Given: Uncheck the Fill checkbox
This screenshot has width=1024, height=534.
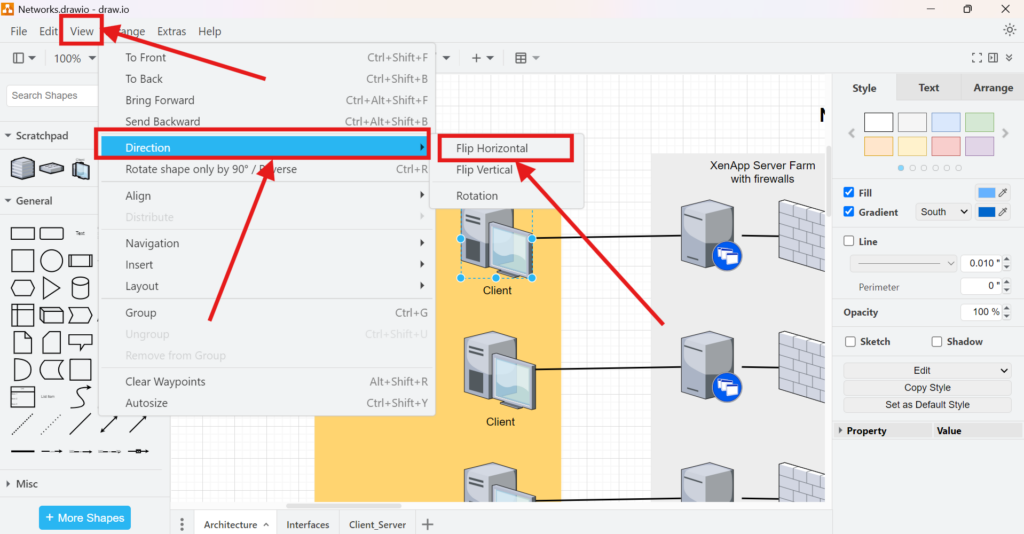Looking at the screenshot, I should click(849, 192).
